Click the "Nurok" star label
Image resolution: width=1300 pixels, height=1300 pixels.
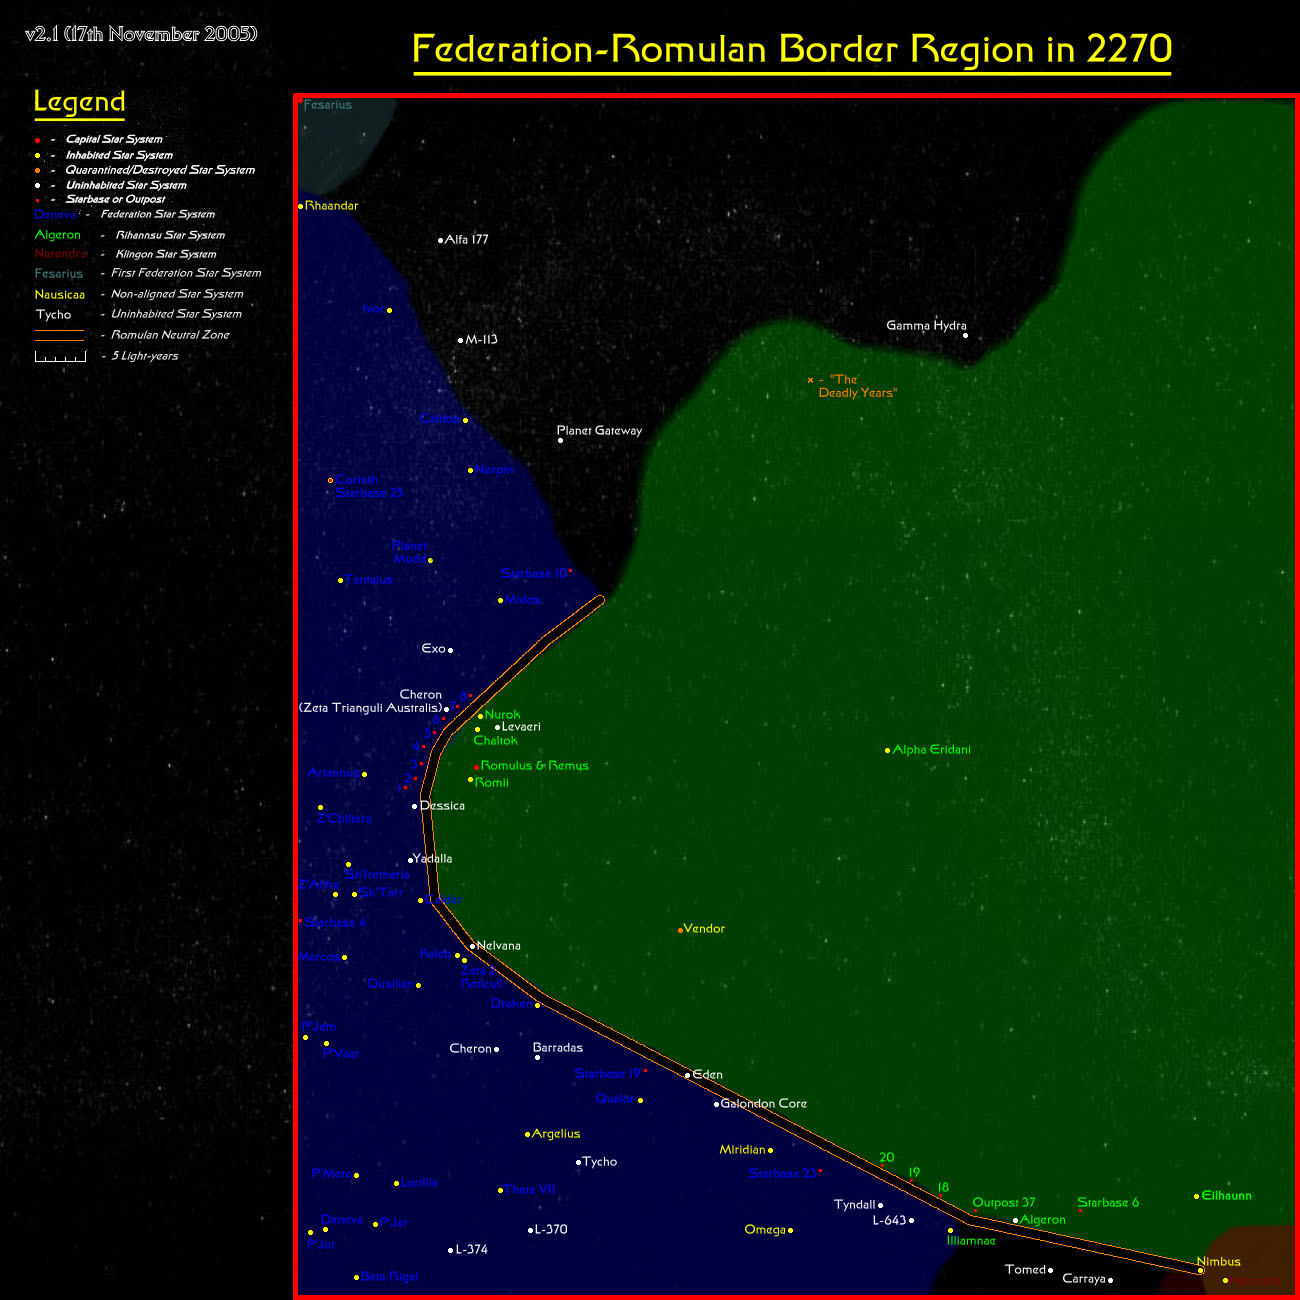point(502,715)
